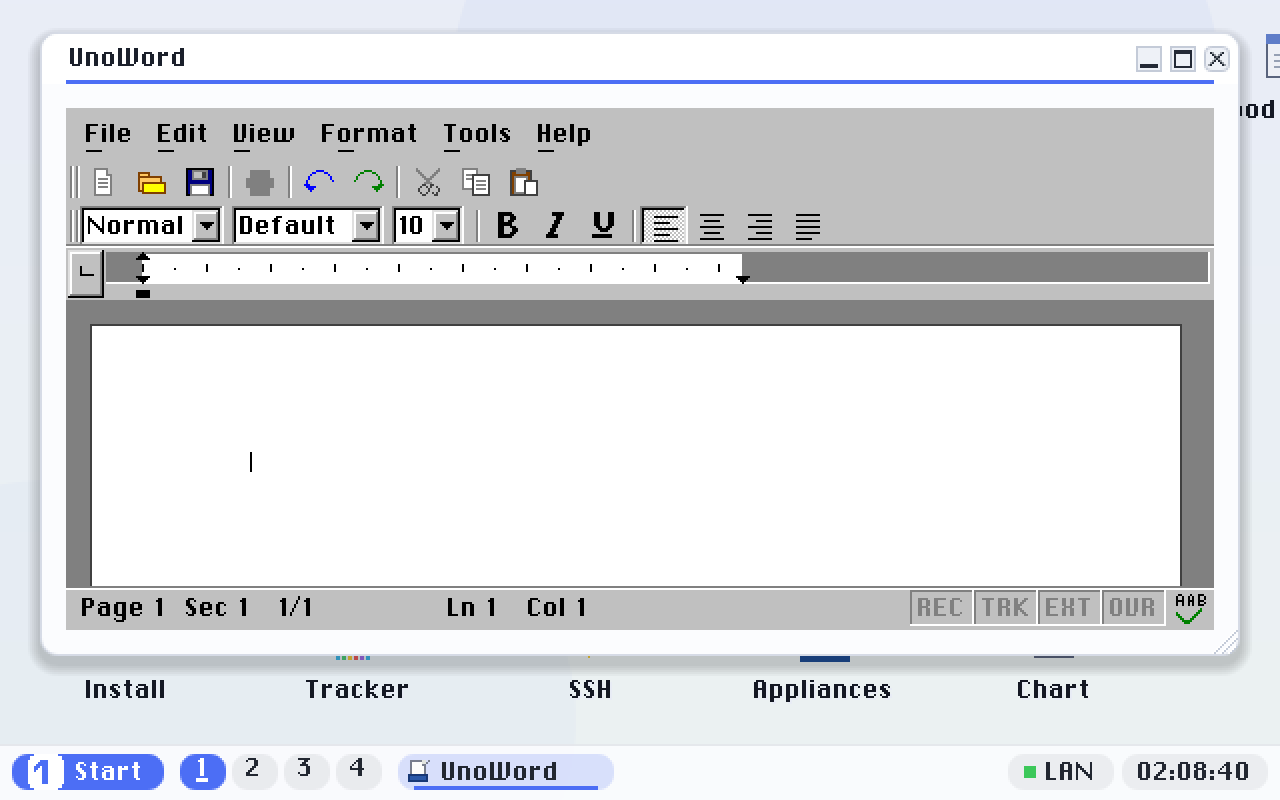Toggle REC status indicator
1280x800 pixels.
[x=940, y=608]
